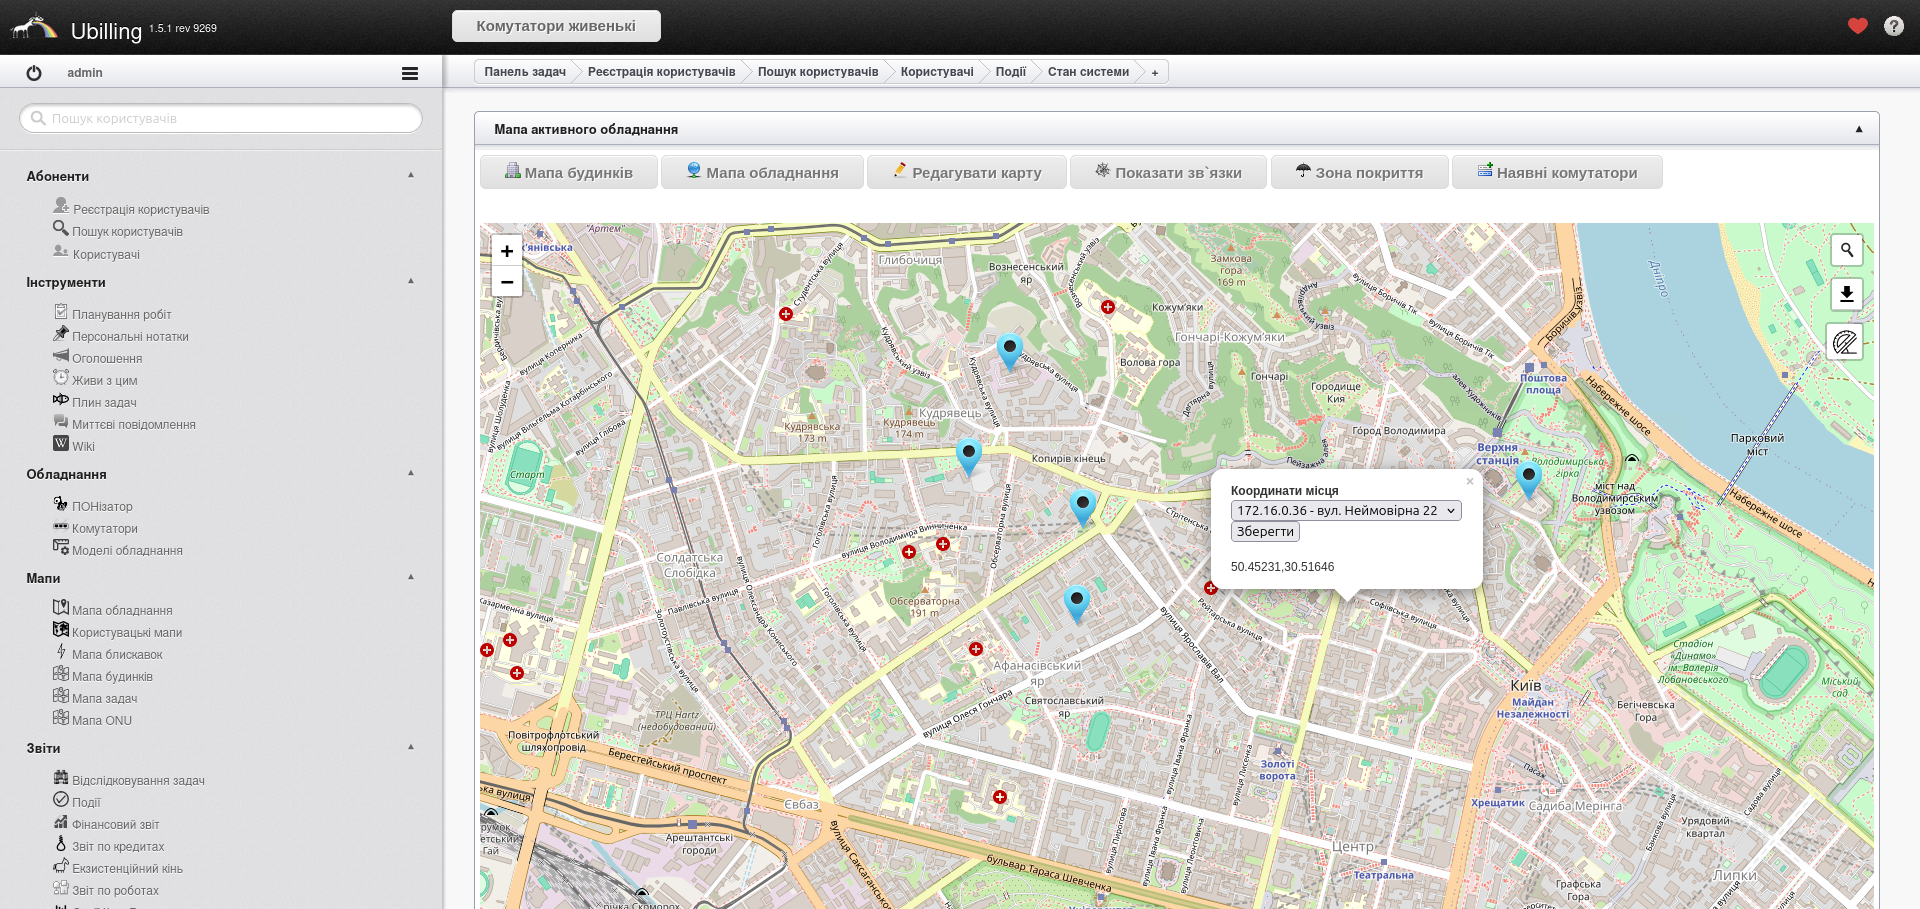This screenshot has width=1920, height=909.
Task: Open Комутатори in the sidebar
Action: (104, 529)
